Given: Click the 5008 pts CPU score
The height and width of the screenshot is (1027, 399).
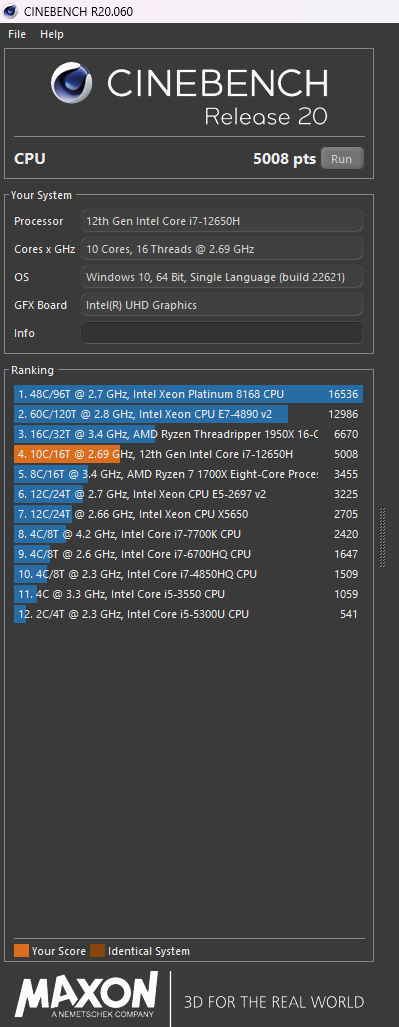Looking at the screenshot, I should point(284,159).
